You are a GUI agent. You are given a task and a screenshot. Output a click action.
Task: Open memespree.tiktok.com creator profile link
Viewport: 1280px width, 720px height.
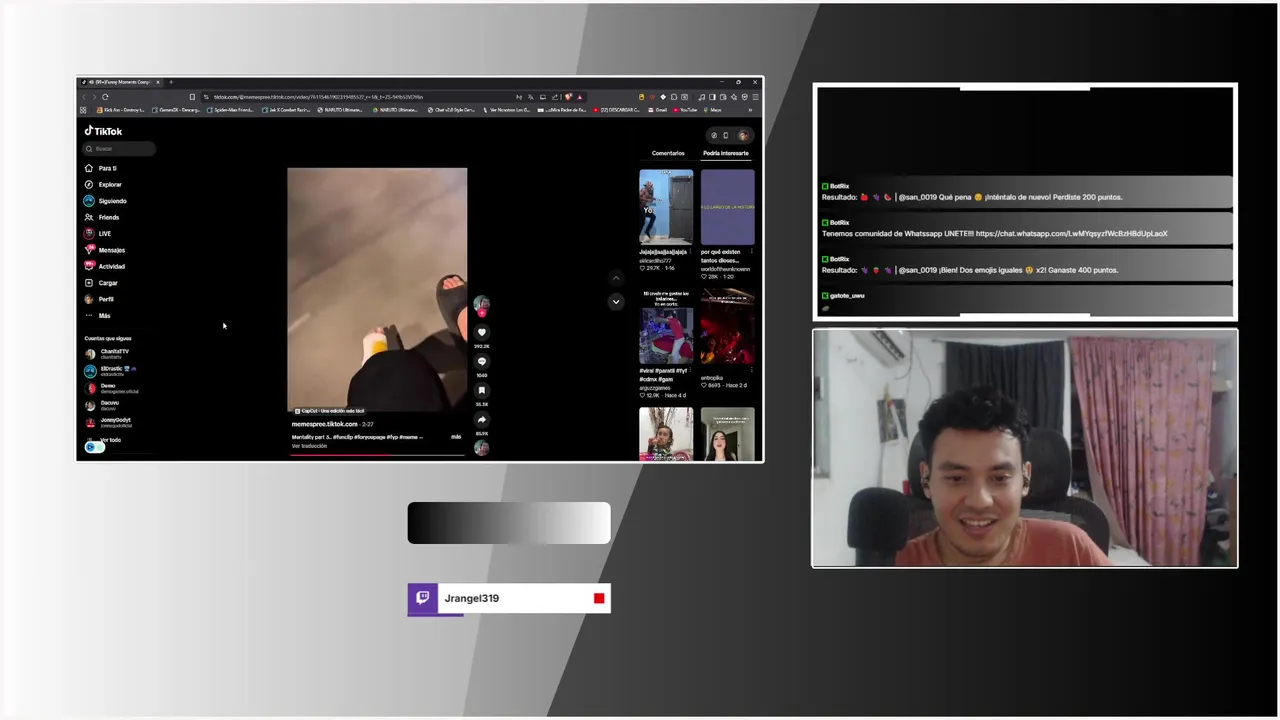coord(324,424)
